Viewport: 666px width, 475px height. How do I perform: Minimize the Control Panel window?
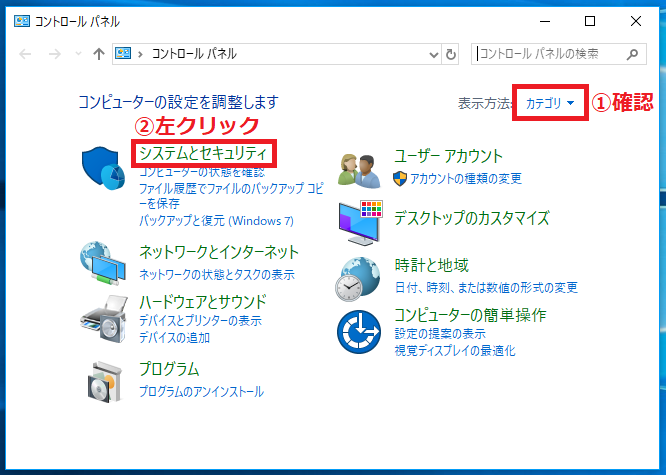545,21
